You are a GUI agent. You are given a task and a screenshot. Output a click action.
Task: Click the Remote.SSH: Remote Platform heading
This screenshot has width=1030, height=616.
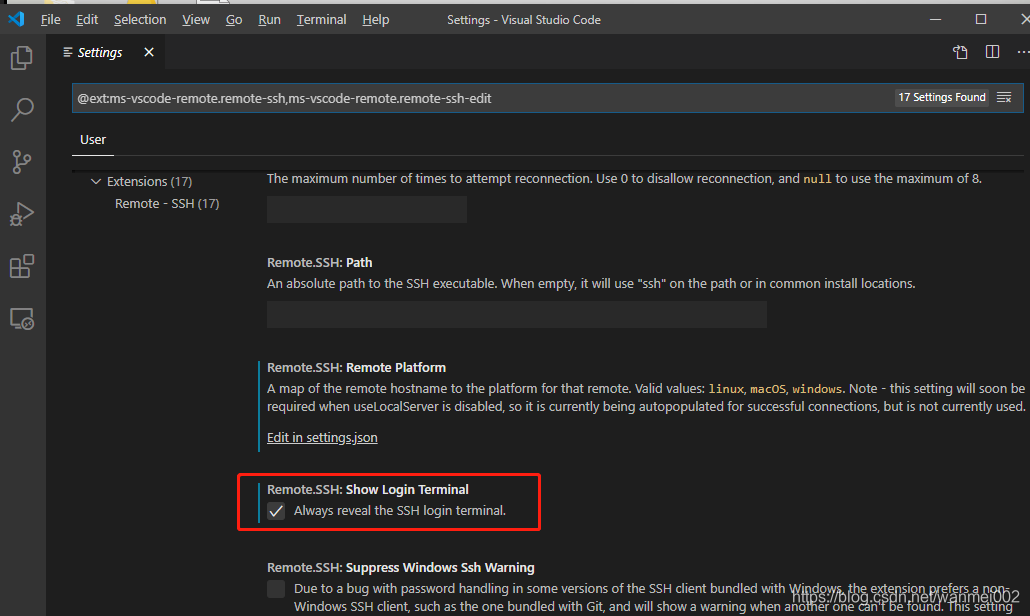356,368
